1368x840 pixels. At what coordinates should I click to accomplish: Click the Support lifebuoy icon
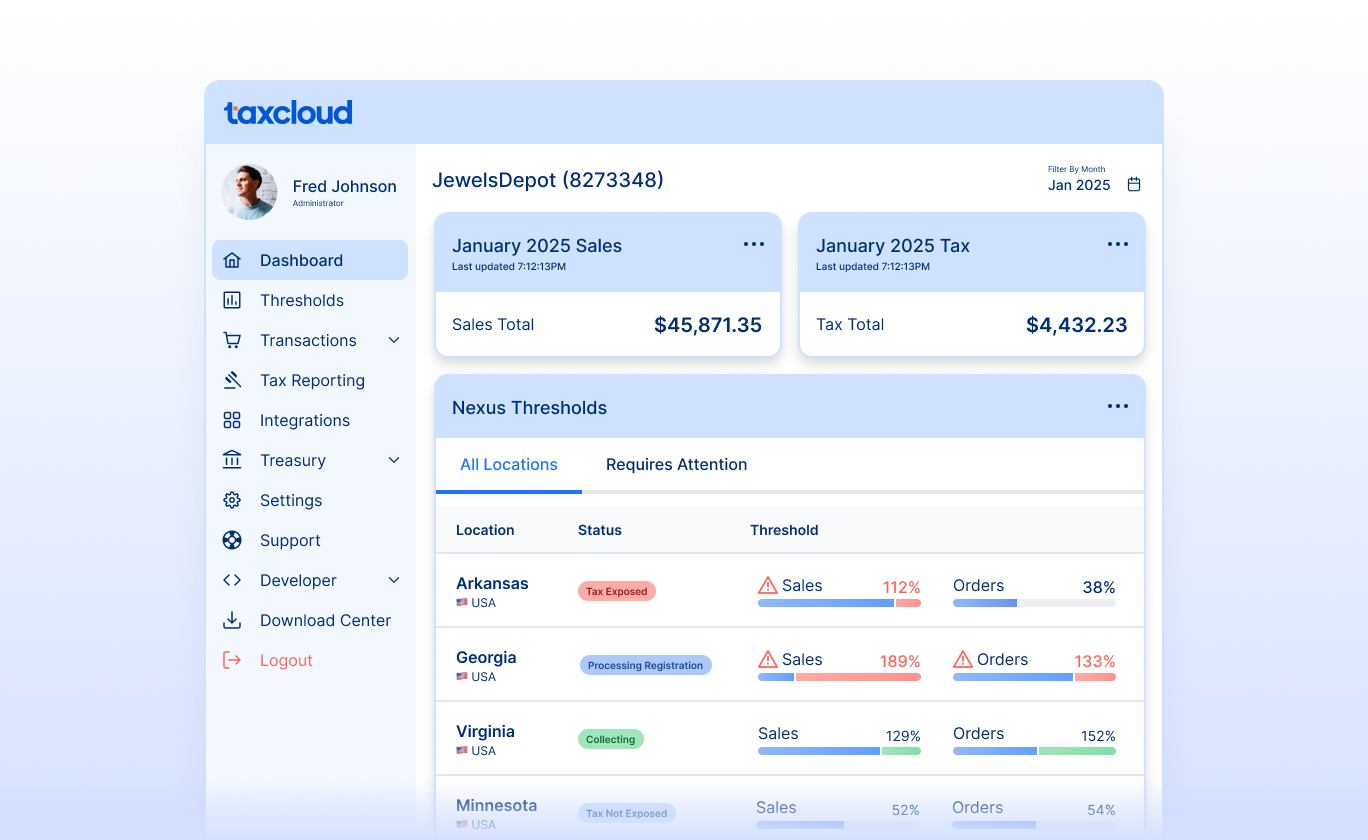tap(232, 540)
